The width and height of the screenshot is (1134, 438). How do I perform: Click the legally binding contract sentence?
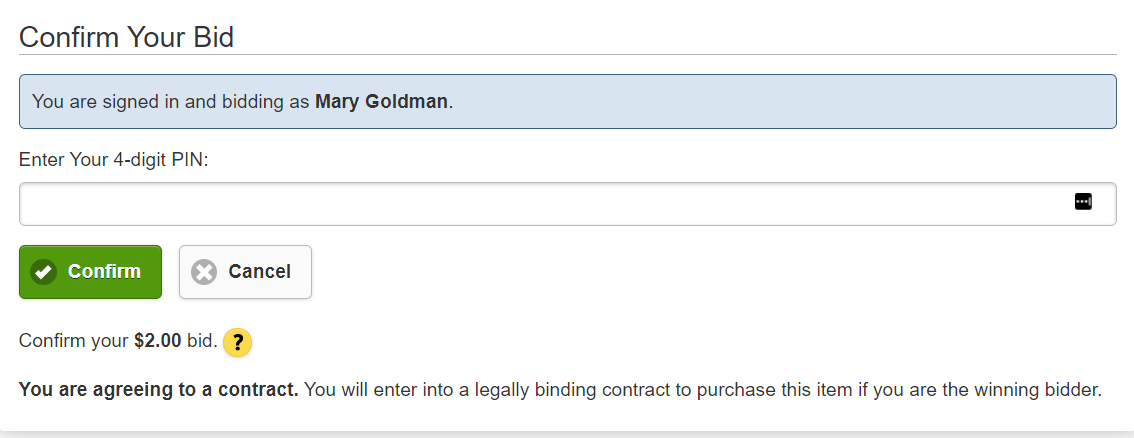coord(702,390)
